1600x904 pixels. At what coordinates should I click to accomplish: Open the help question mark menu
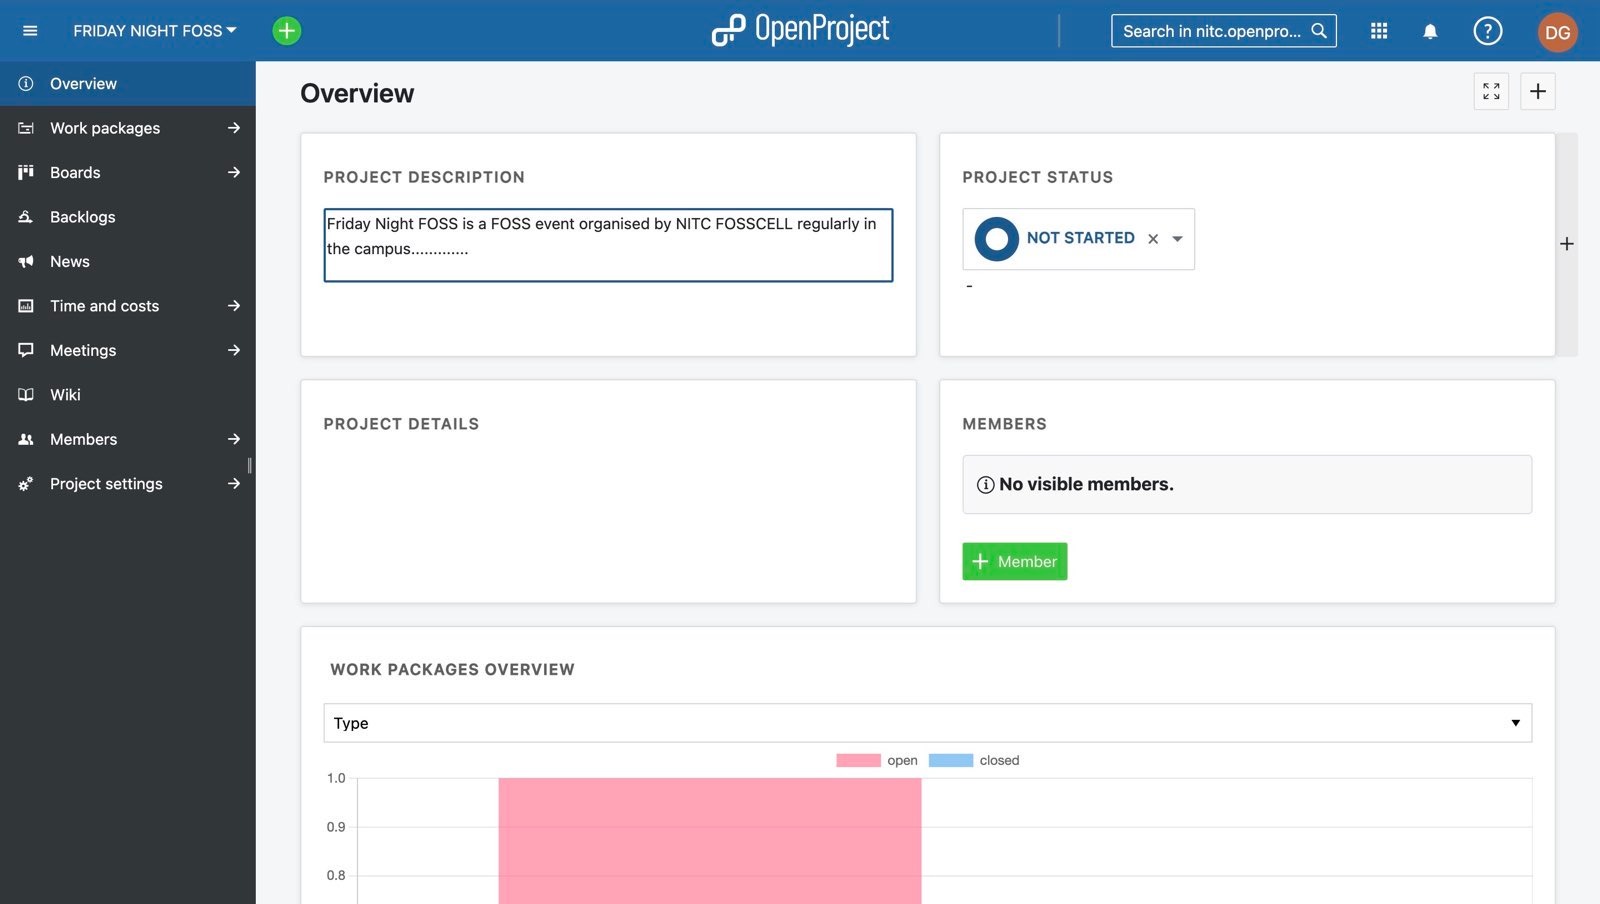tap(1488, 31)
